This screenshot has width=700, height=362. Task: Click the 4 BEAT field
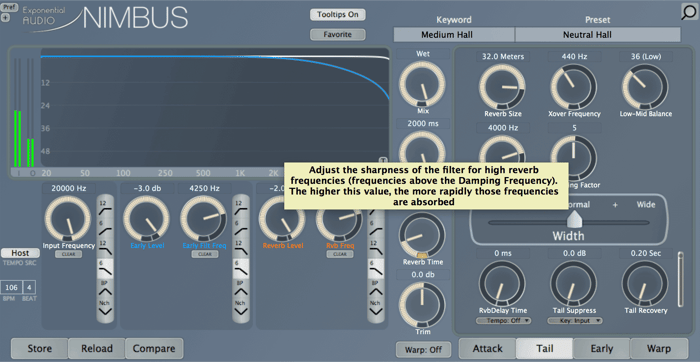coord(30,287)
